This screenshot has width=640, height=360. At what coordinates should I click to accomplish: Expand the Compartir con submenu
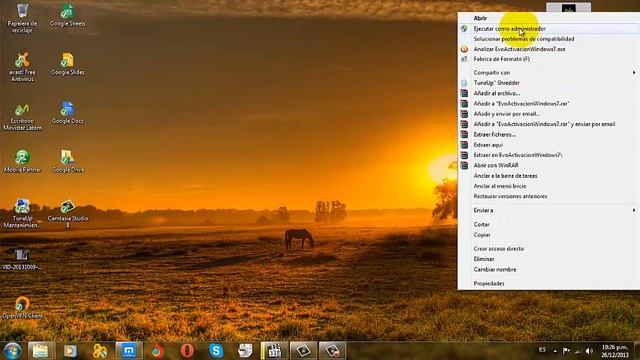pyautogui.click(x=548, y=73)
